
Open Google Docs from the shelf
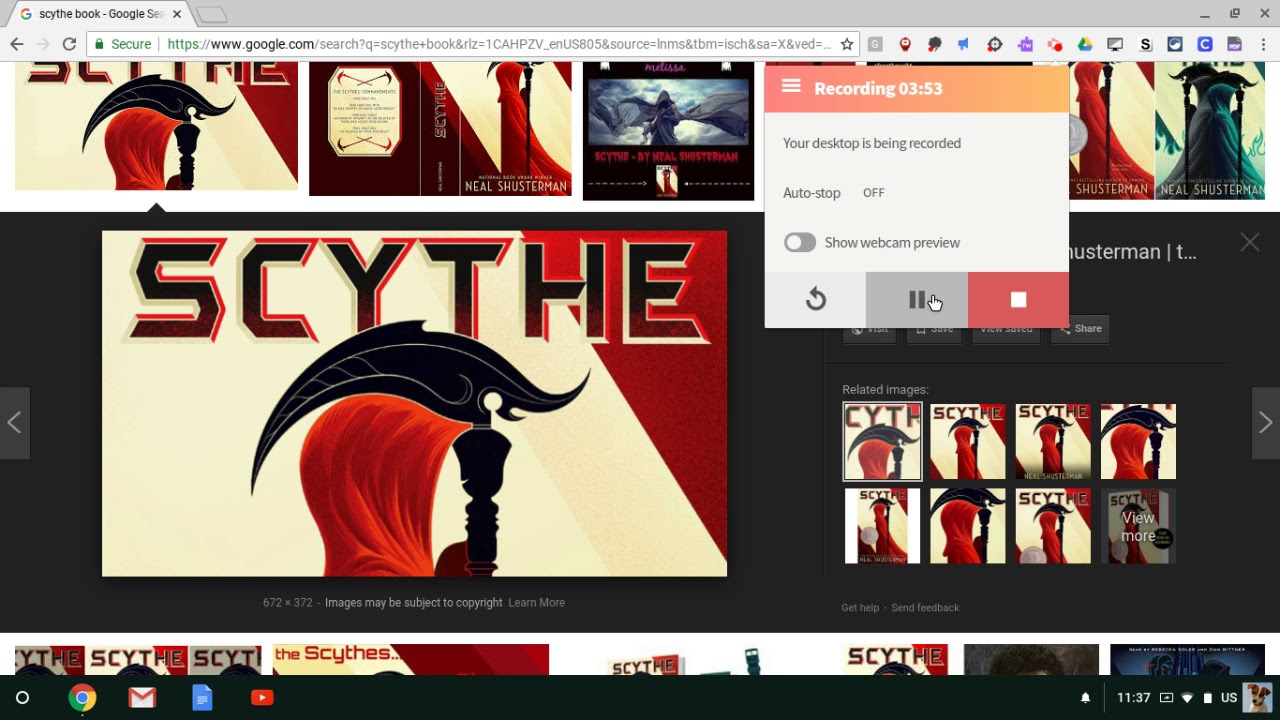click(202, 697)
